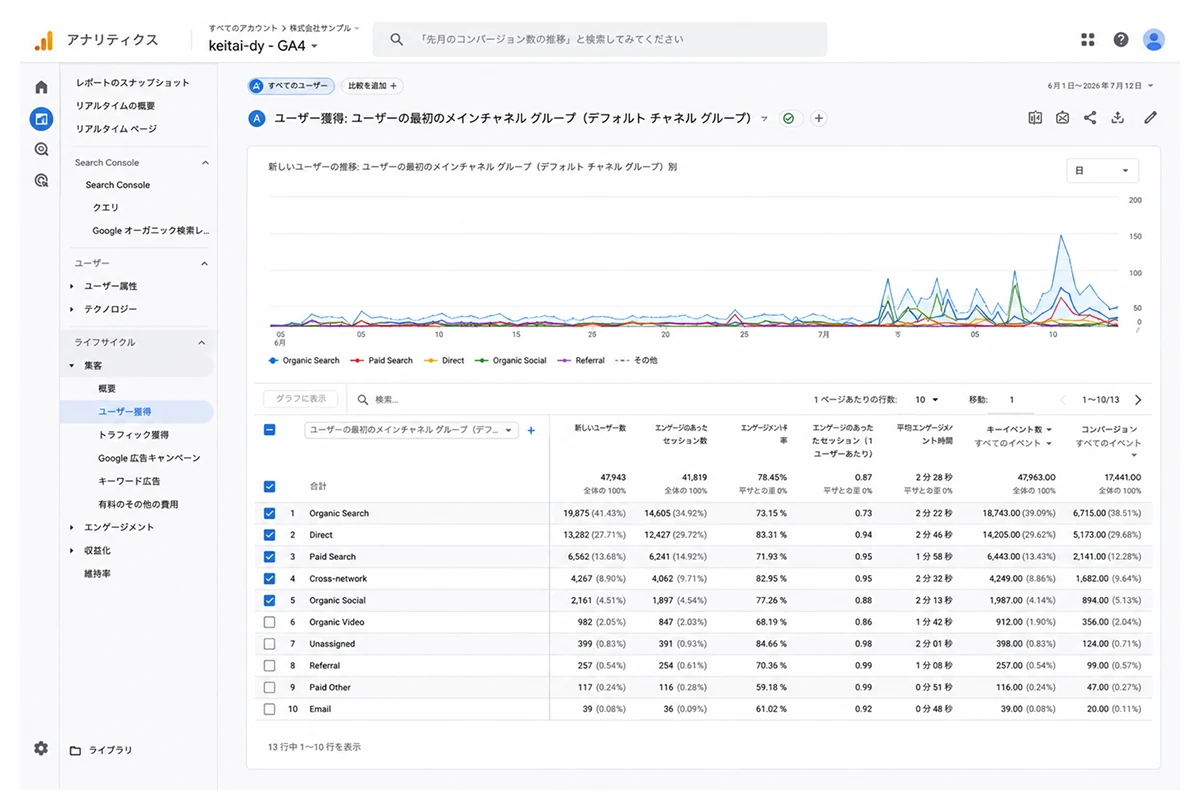Open the Explore icon in left rail

(41, 149)
